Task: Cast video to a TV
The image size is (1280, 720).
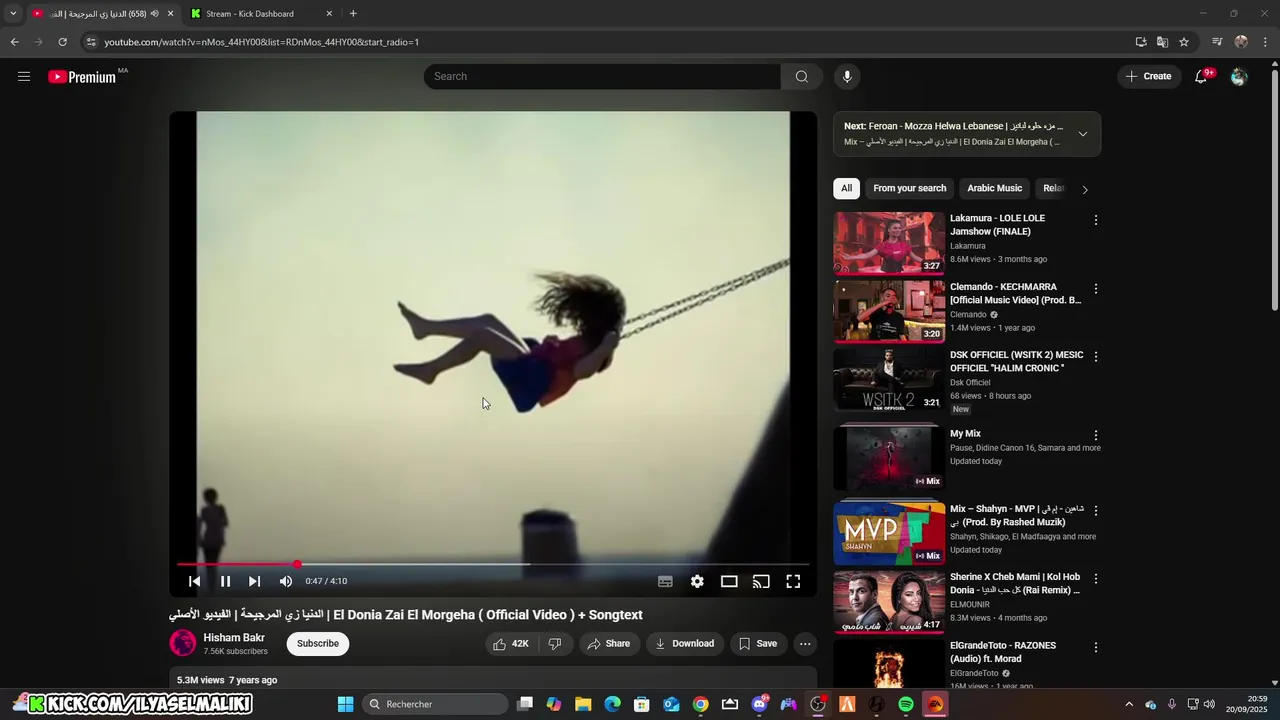Action: pyautogui.click(x=761, y=581)
